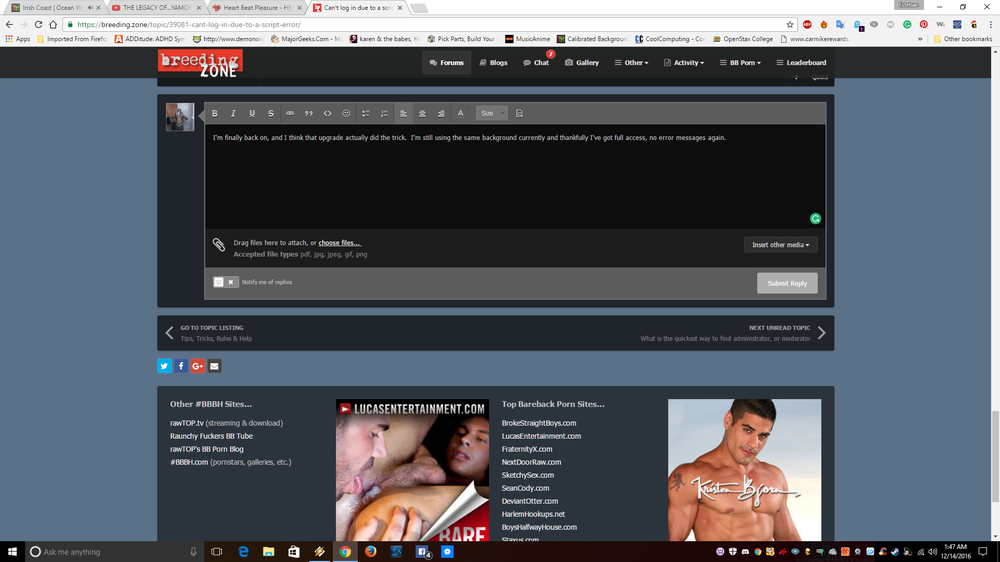Align text right in the editor
The height and width of the screenshot is (562, 1000).
tap(441, 114)
